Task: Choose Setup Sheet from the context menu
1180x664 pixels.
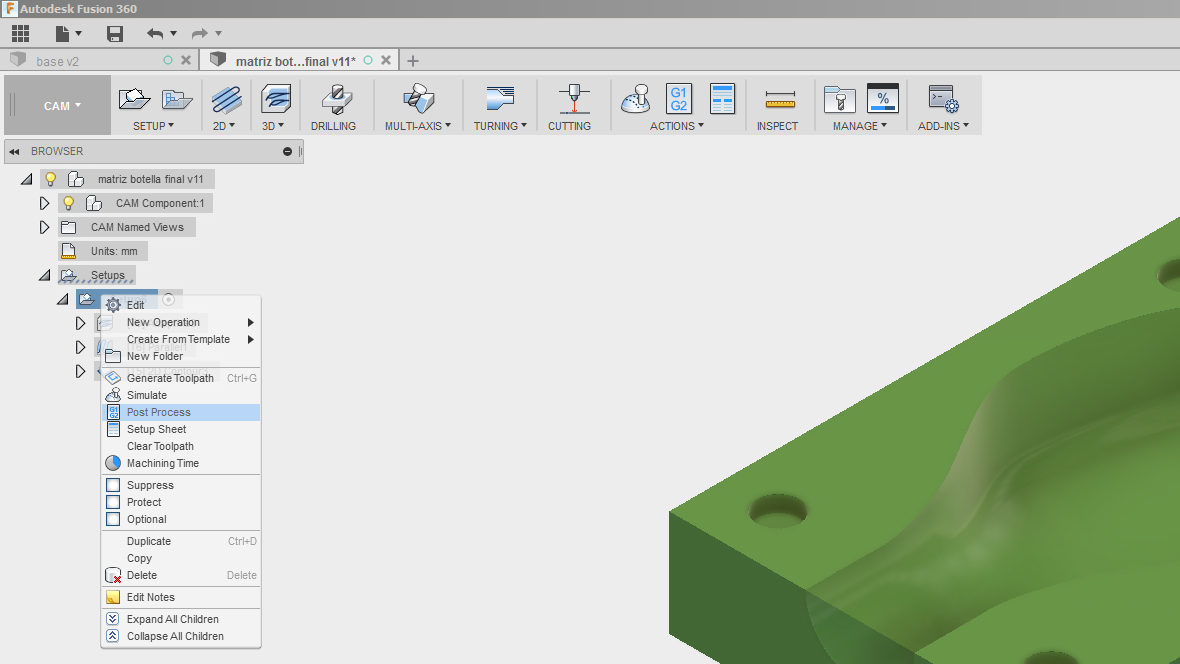Action: click(181, 429)
